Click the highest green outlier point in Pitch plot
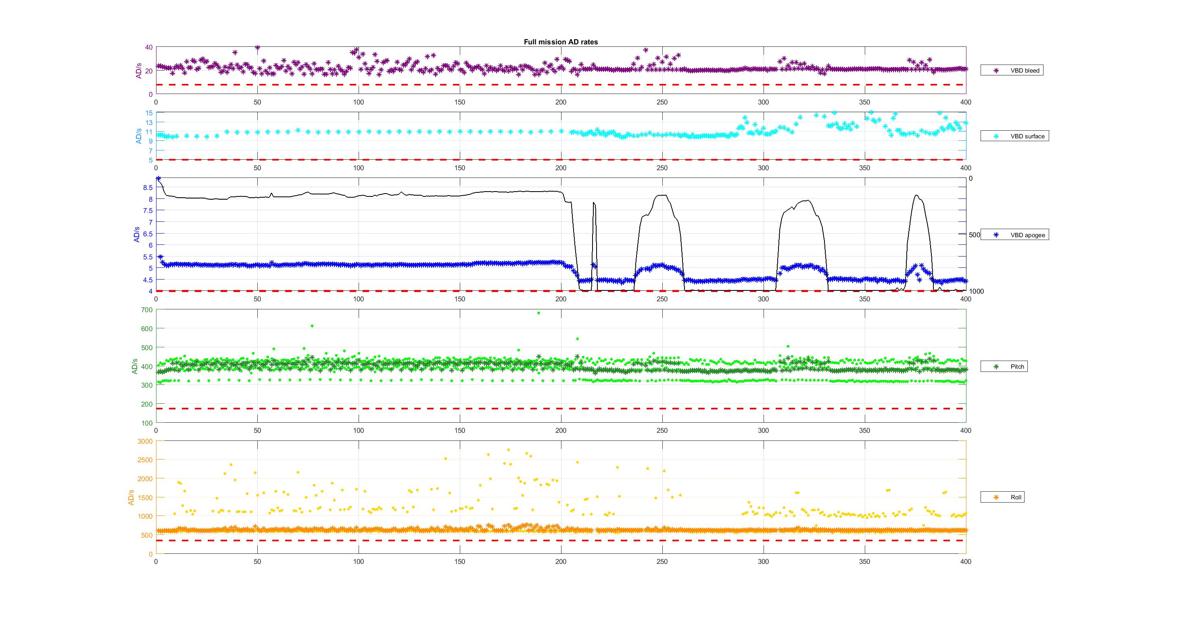 538,313
